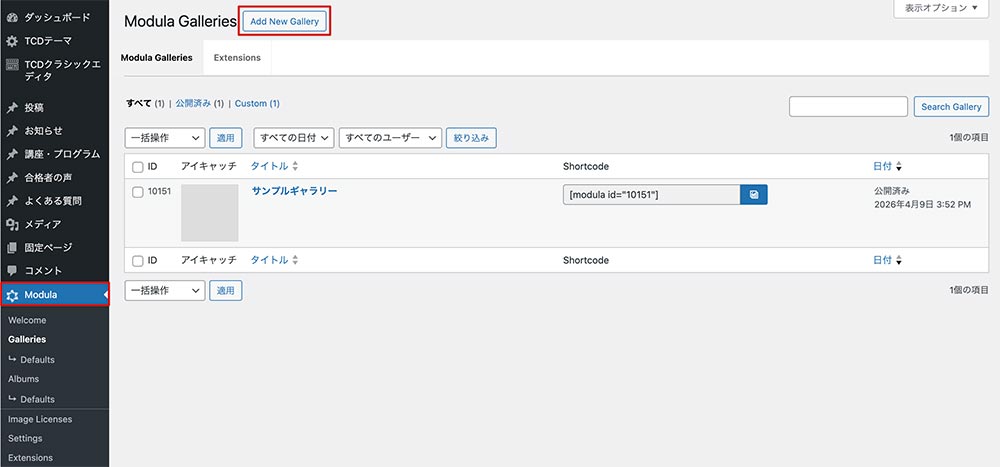This screenshot has width=1000, height=467.
Task: Click the TCDテーマ gear icon
Action: coord(12,41)
